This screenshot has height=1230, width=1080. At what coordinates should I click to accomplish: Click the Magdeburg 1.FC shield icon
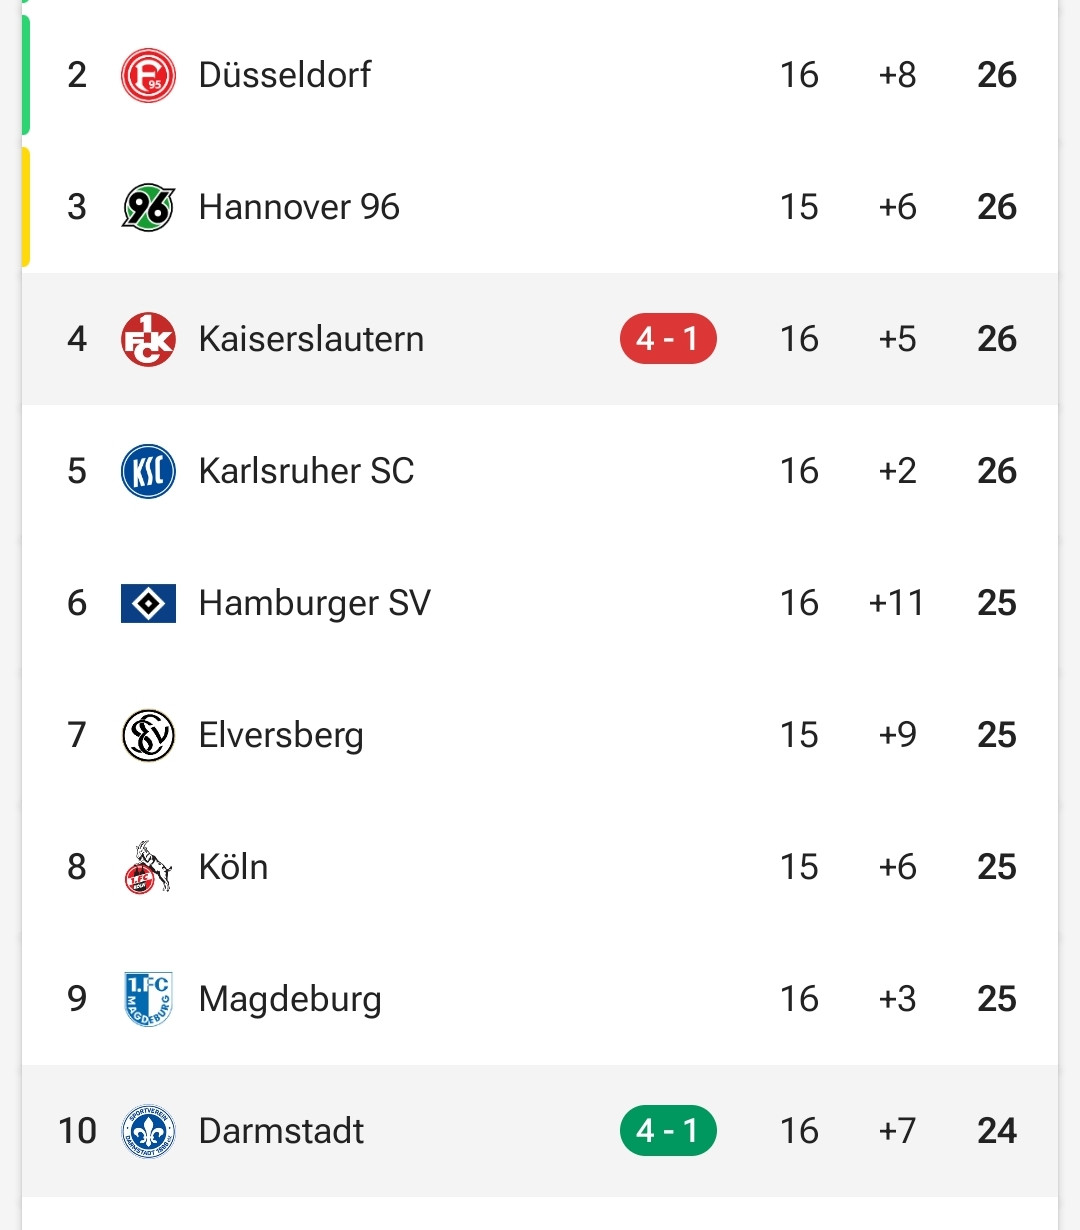click(x=148, y=999)
